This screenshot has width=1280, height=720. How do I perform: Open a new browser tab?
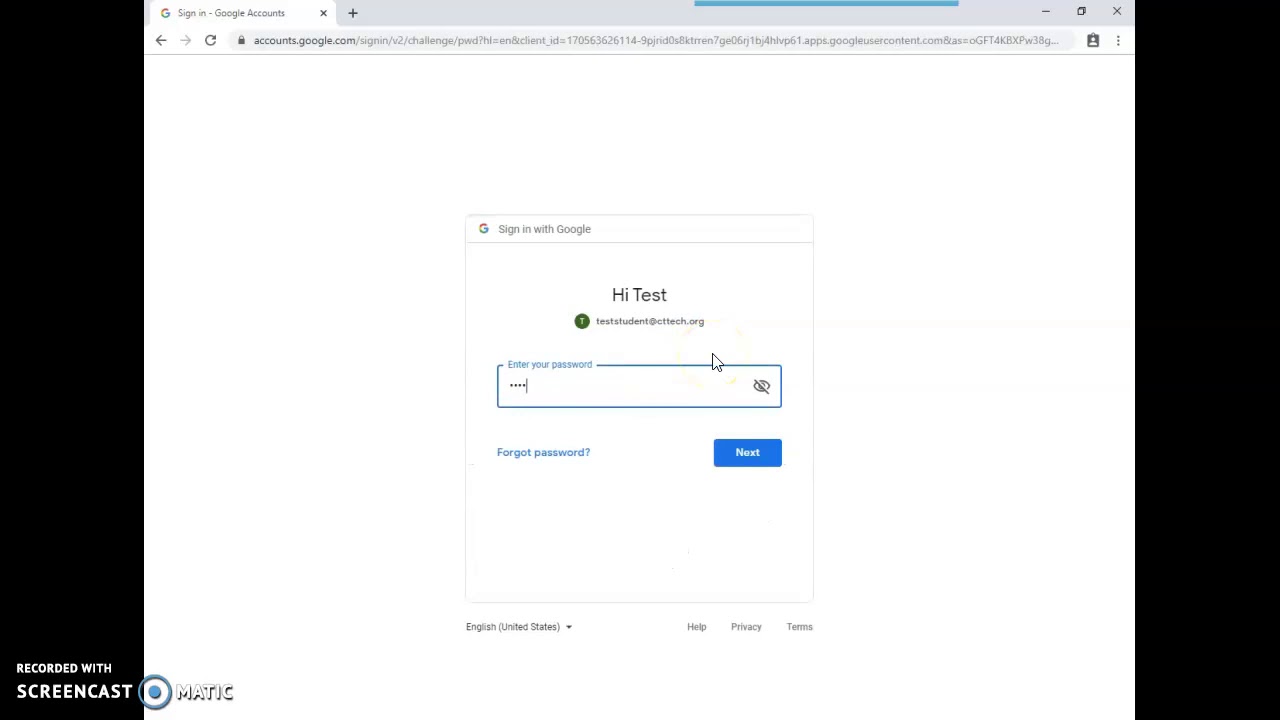pos(352,13)
